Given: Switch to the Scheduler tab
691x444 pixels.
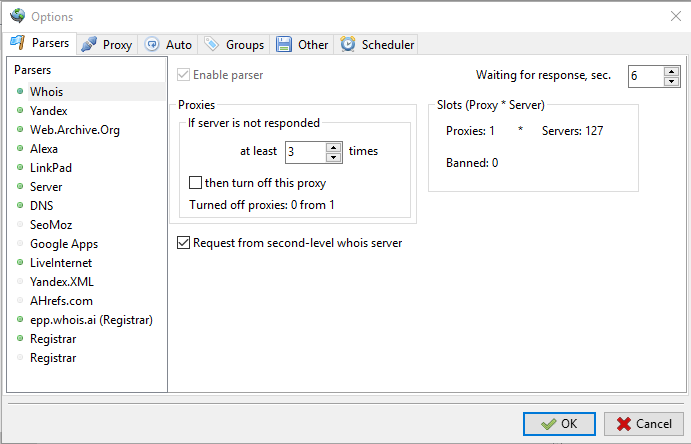Looking at the screenshot, I should tap(376, 44).
